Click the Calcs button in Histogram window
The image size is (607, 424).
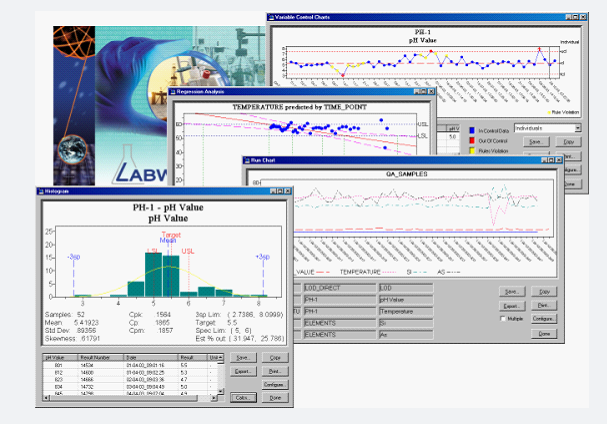[243, 398]
